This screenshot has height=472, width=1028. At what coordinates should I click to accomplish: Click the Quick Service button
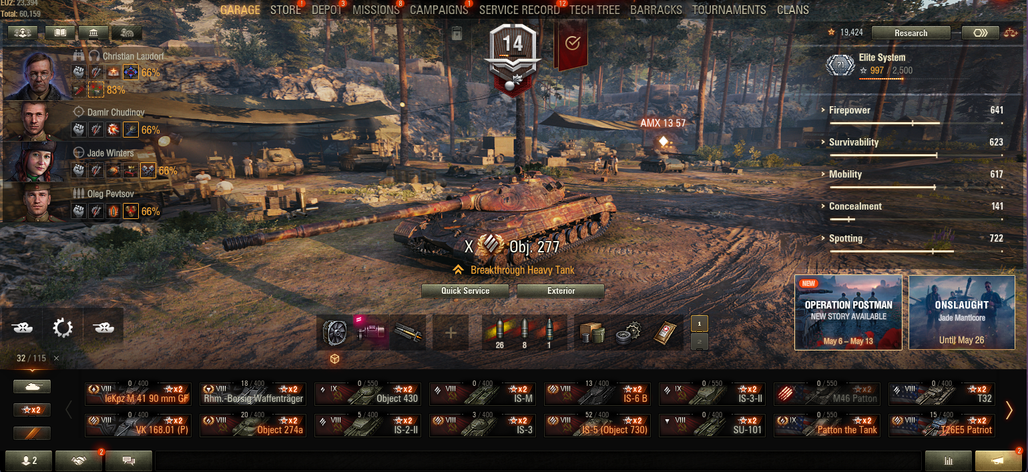coord(465,291)
